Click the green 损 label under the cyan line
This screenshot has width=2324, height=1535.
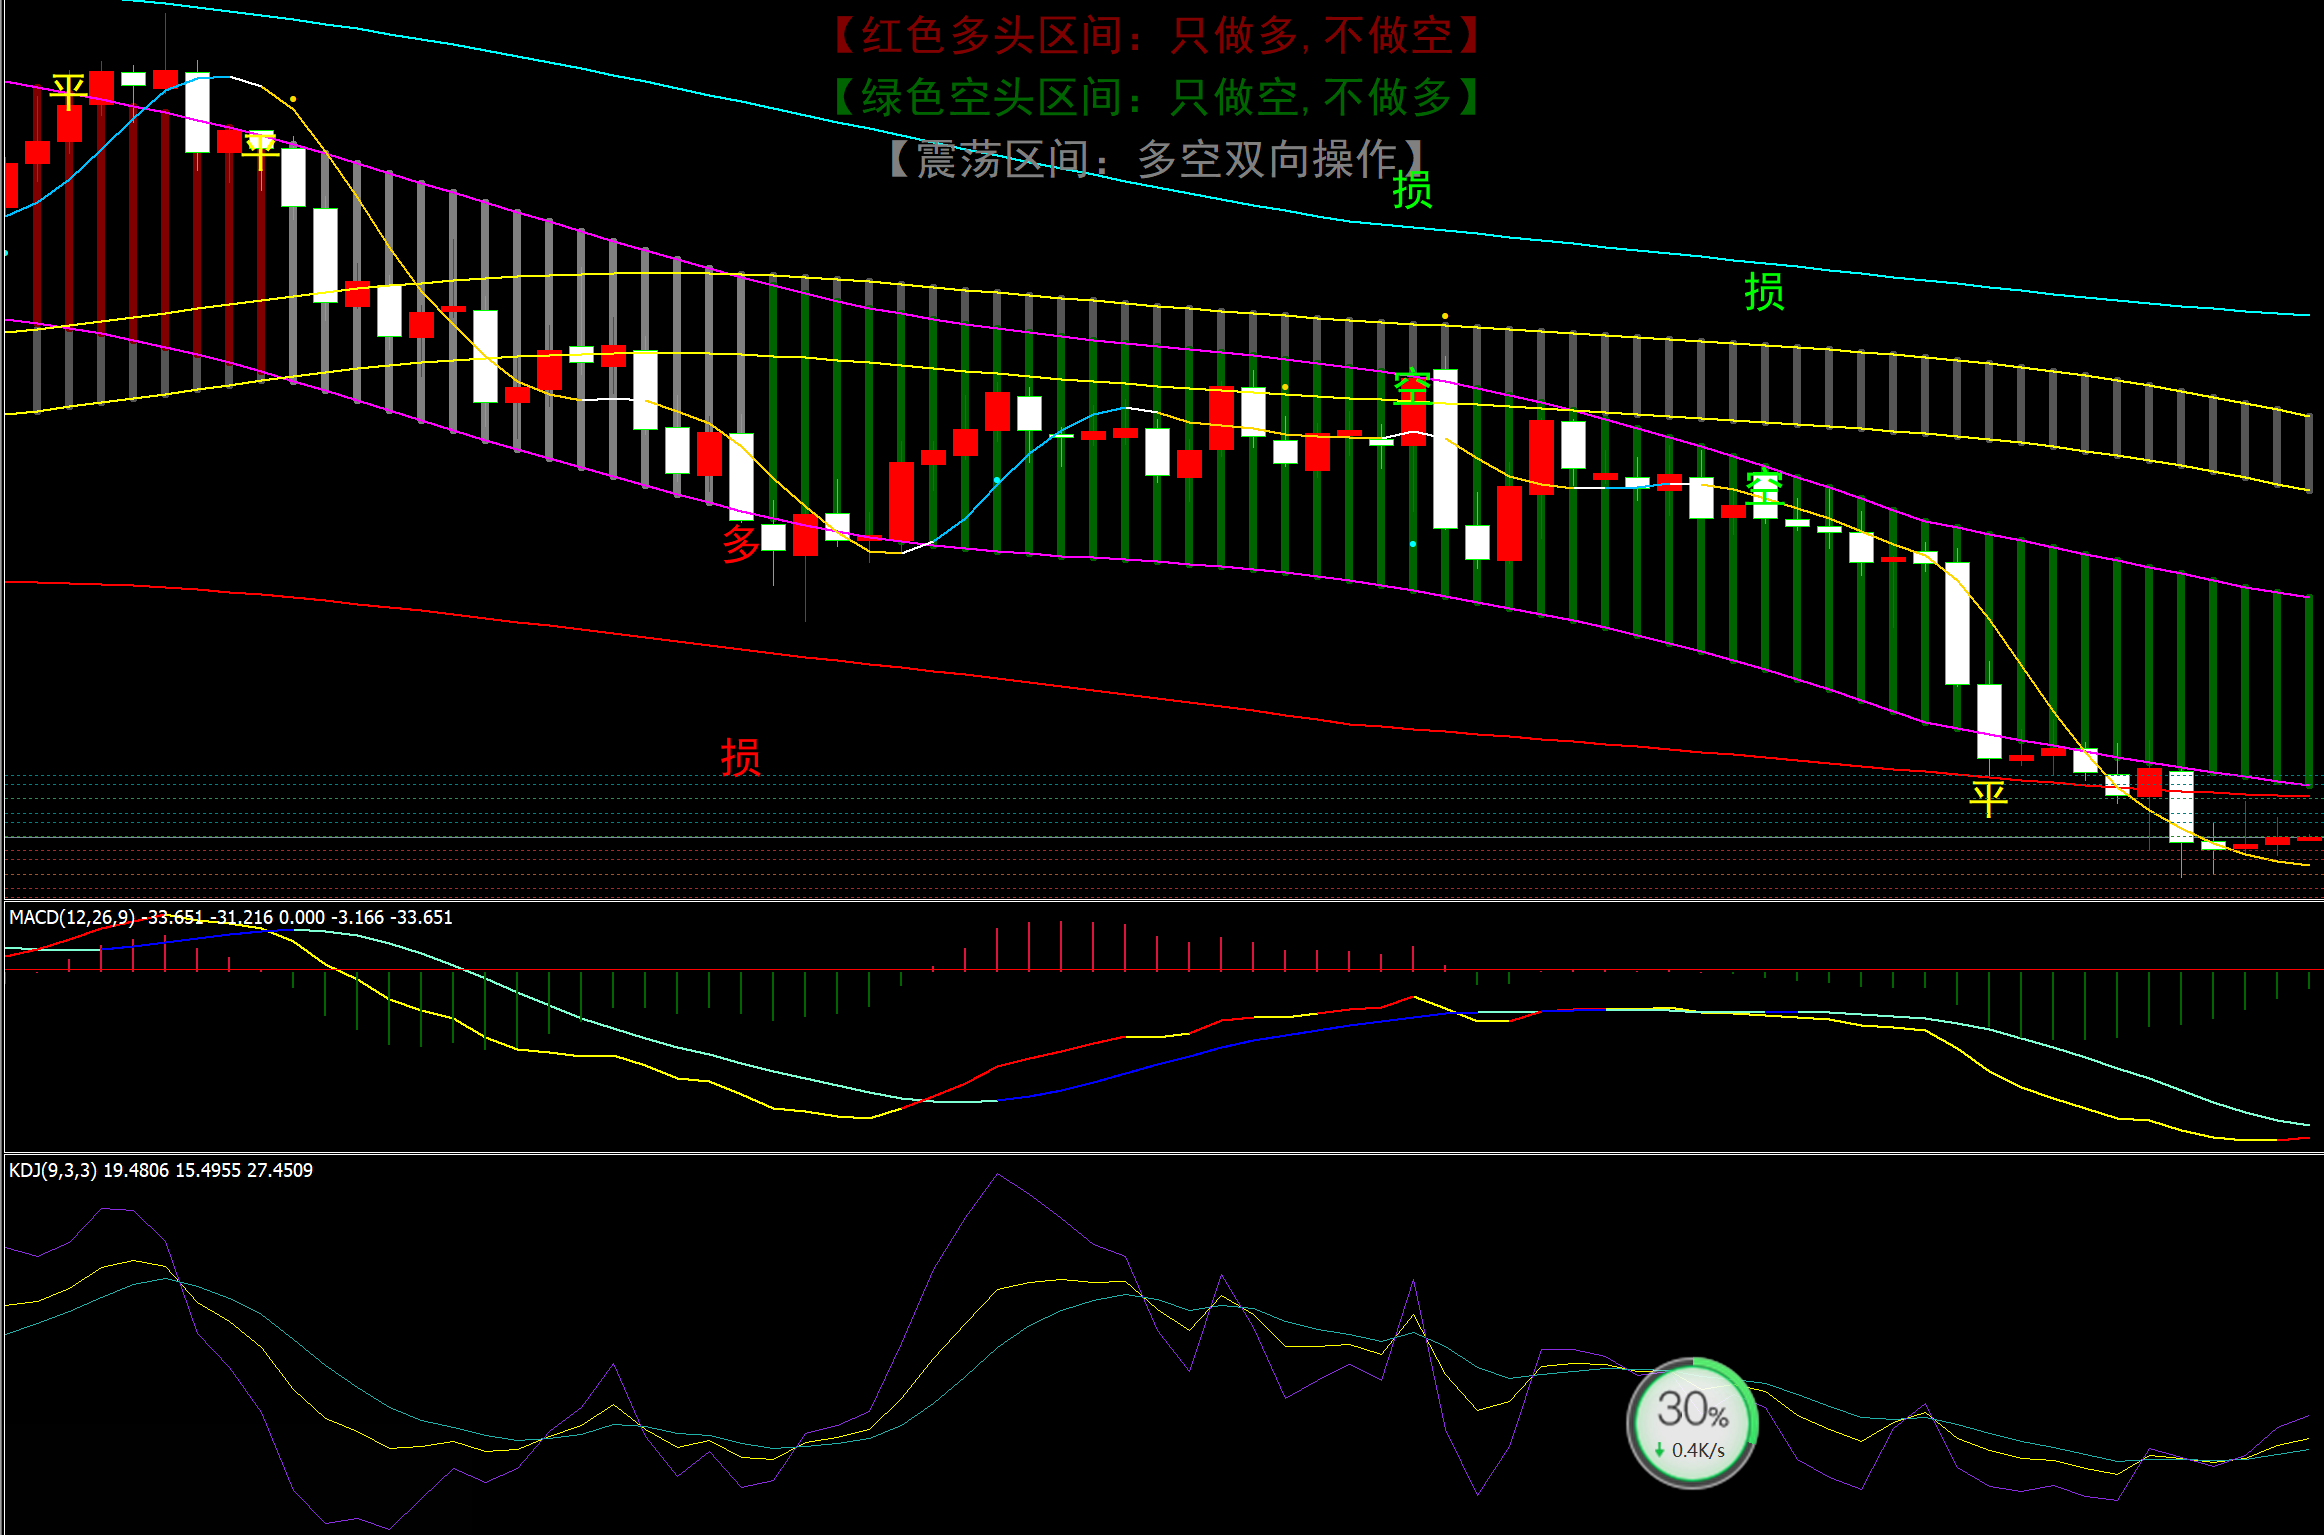tap(1764, 291)
